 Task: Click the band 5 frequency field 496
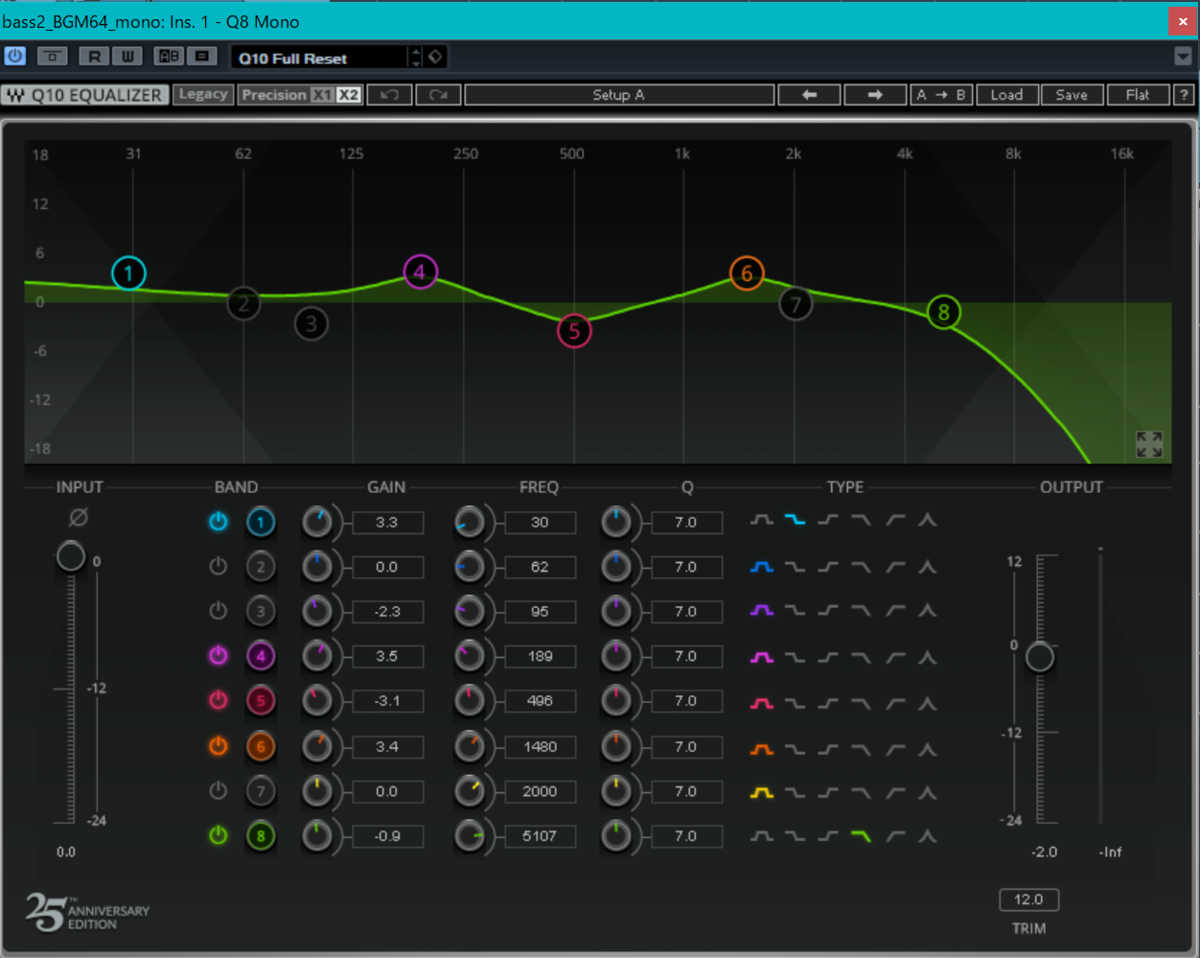pos(540,701)
